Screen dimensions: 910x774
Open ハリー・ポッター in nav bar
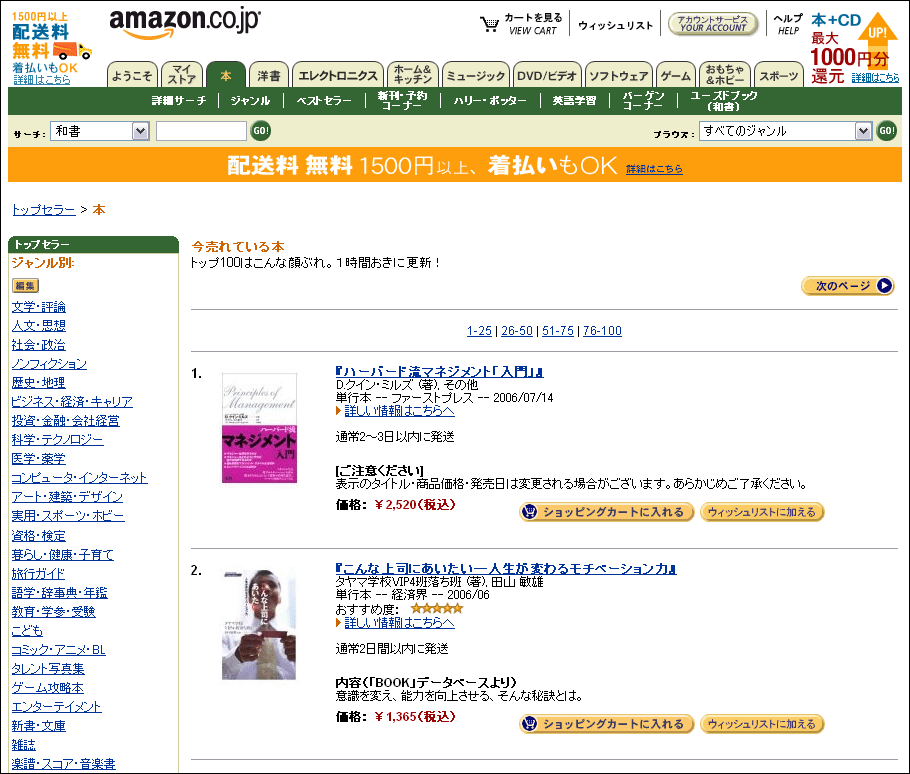tap(490, 101)
